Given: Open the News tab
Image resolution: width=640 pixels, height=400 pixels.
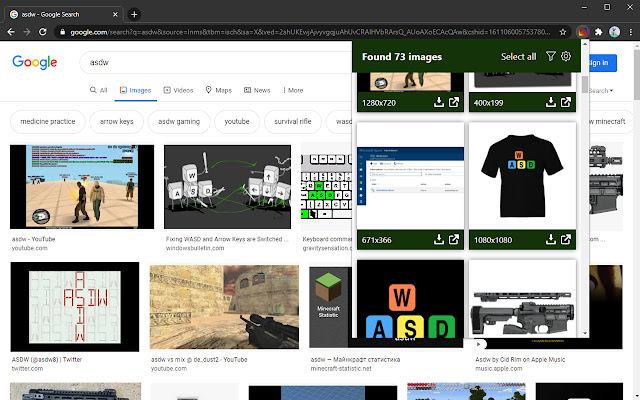Looking at the screenshot, I should (x=257, y=90).
